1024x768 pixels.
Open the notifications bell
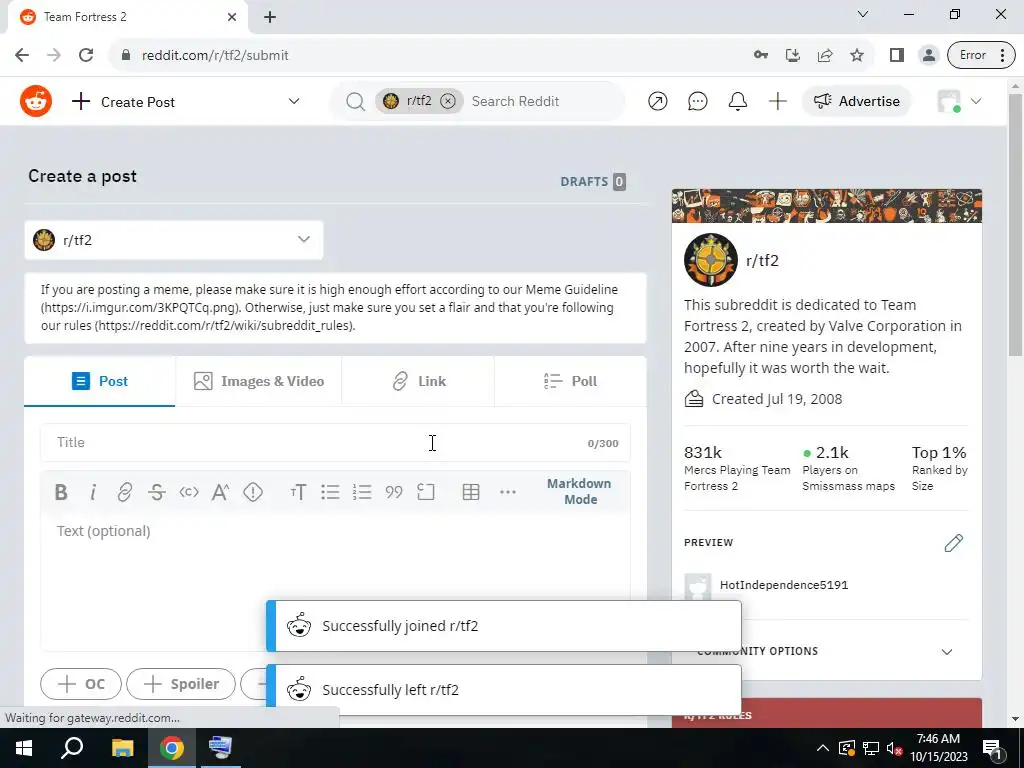point(737,101)
